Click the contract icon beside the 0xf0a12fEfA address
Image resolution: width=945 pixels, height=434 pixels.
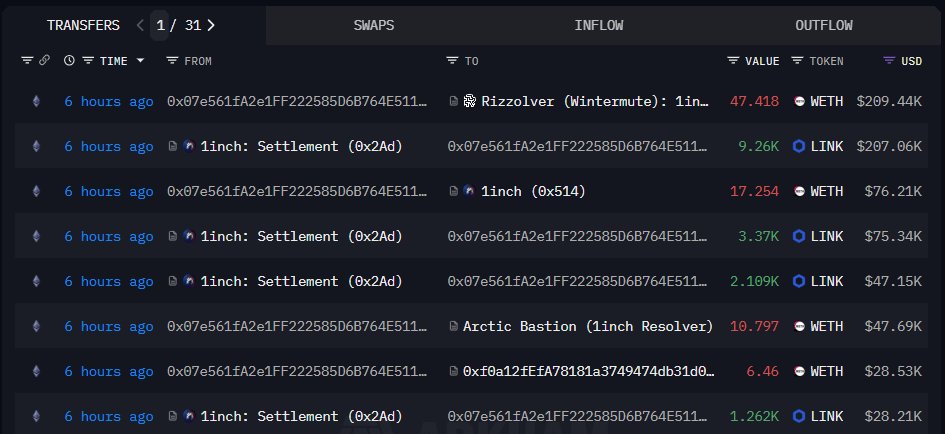coord(453,371)
